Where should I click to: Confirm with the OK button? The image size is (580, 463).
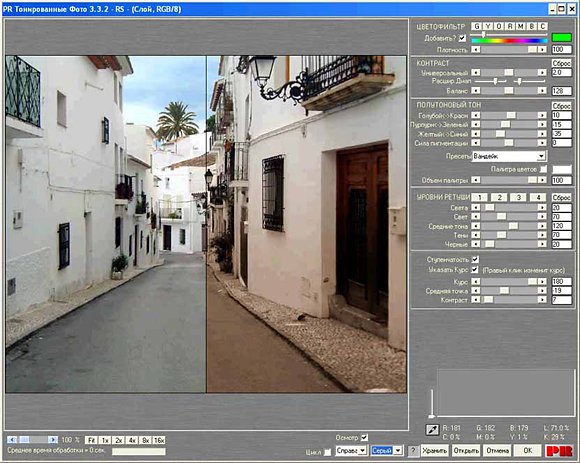[528, 451]
